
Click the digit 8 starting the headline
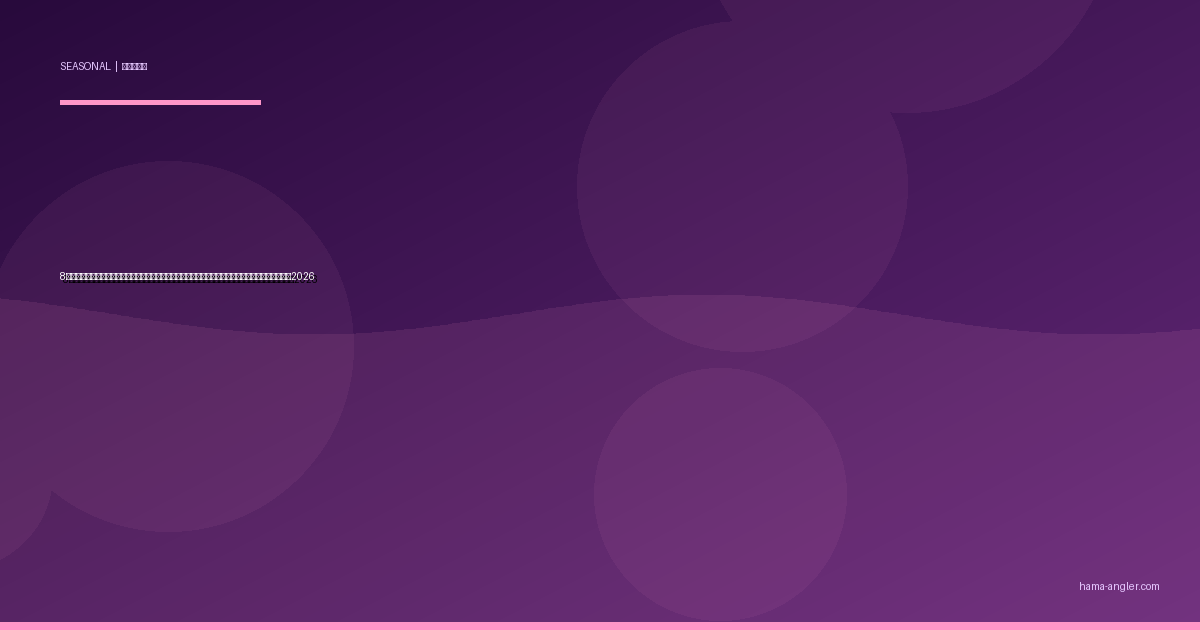pyautogui.click(x=62, y=277)
